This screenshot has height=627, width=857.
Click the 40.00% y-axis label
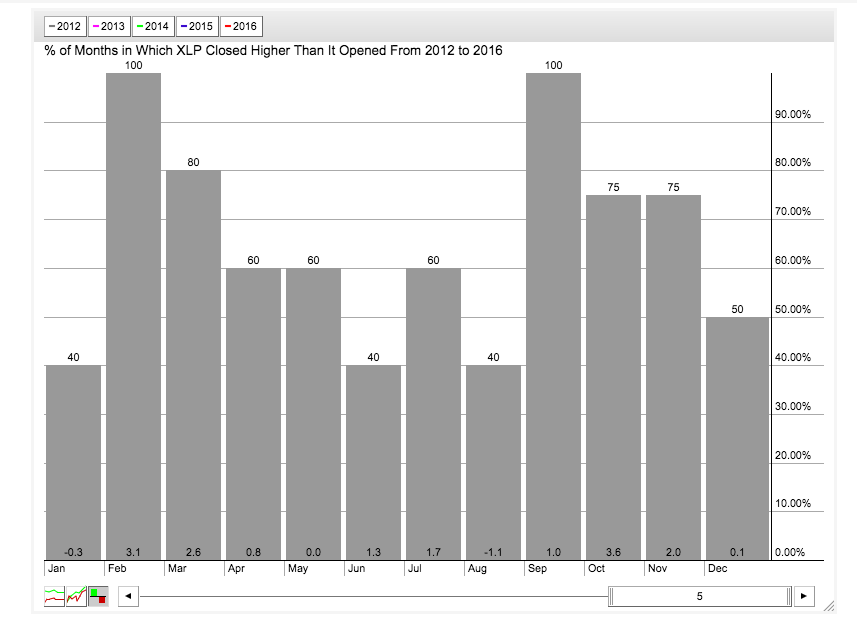pyautogui.click(x=793, y=358)
